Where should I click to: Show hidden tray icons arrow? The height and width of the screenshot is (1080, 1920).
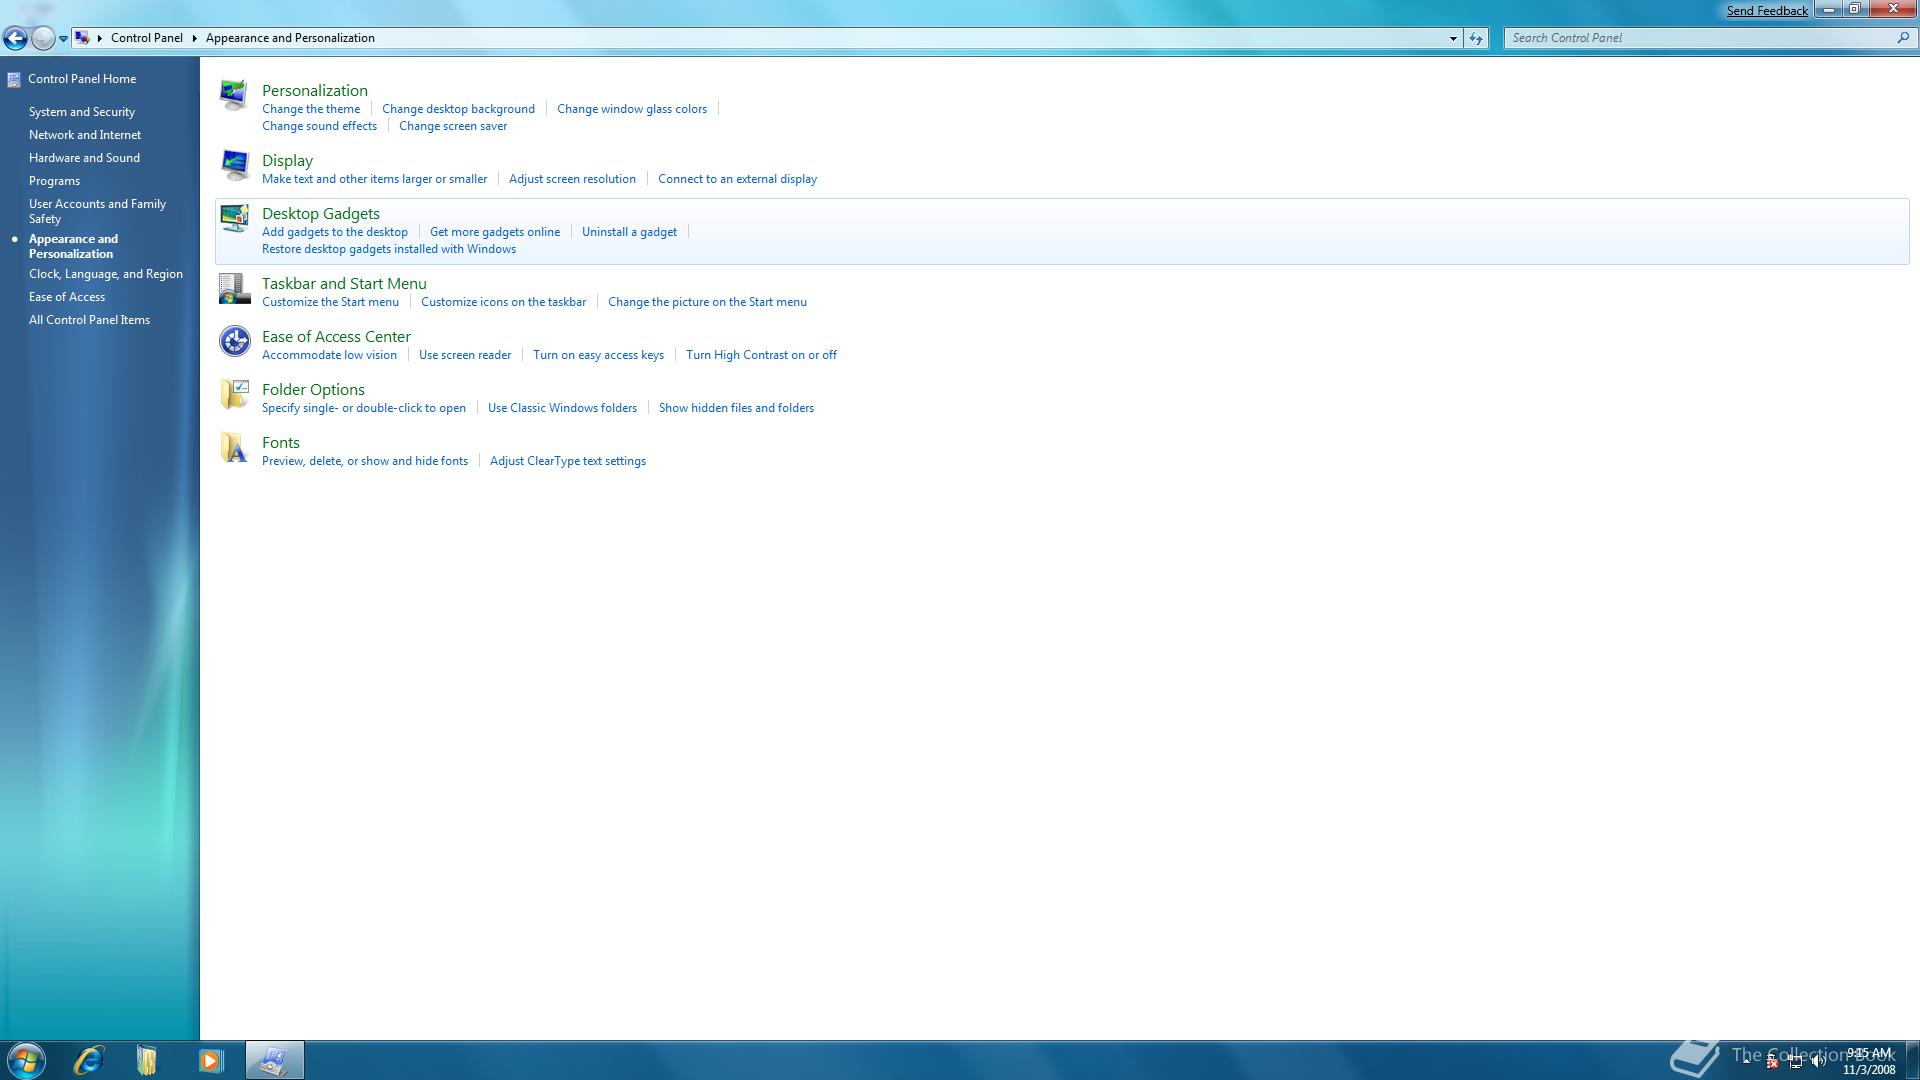(1747, 1061)
